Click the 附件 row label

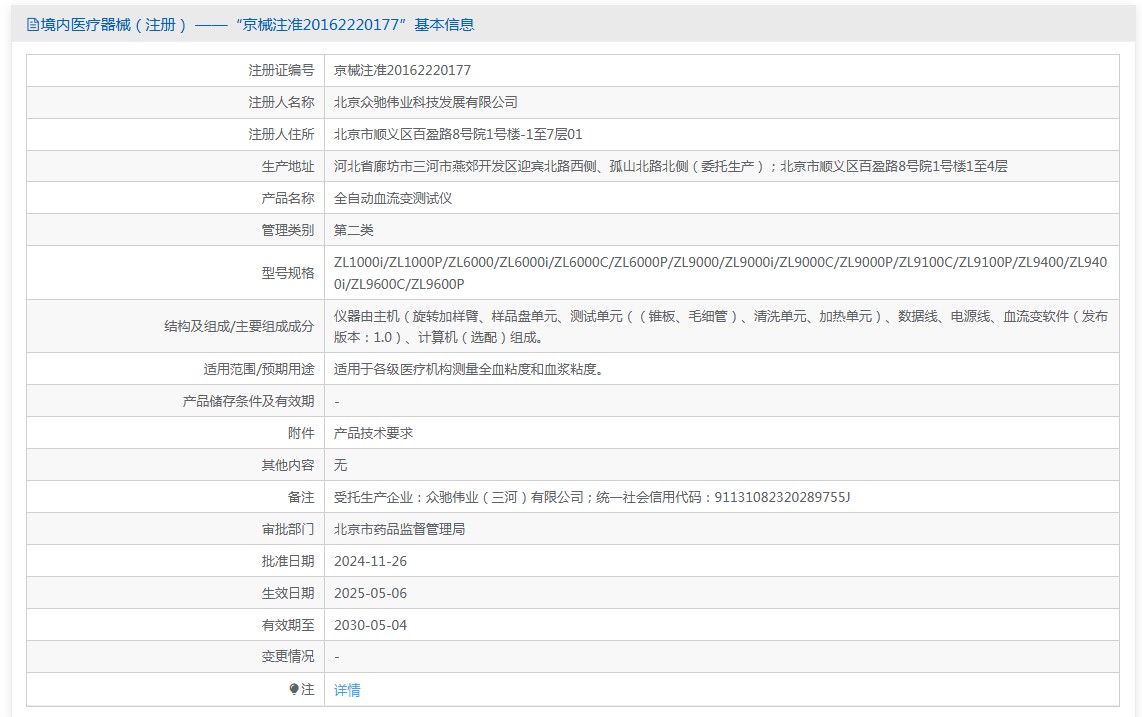[301, 434]
